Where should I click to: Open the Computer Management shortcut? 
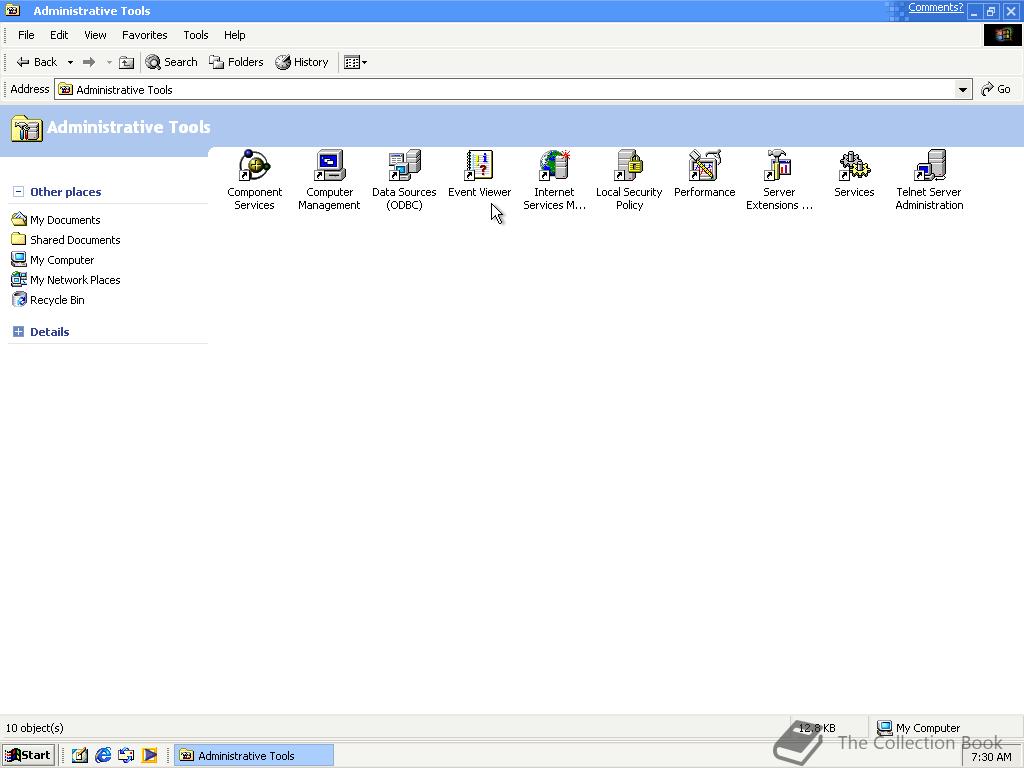point(329,180)
